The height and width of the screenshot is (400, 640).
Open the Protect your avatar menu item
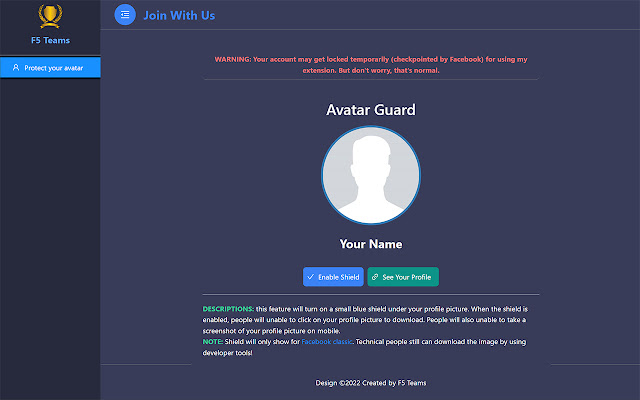point(53,68)
